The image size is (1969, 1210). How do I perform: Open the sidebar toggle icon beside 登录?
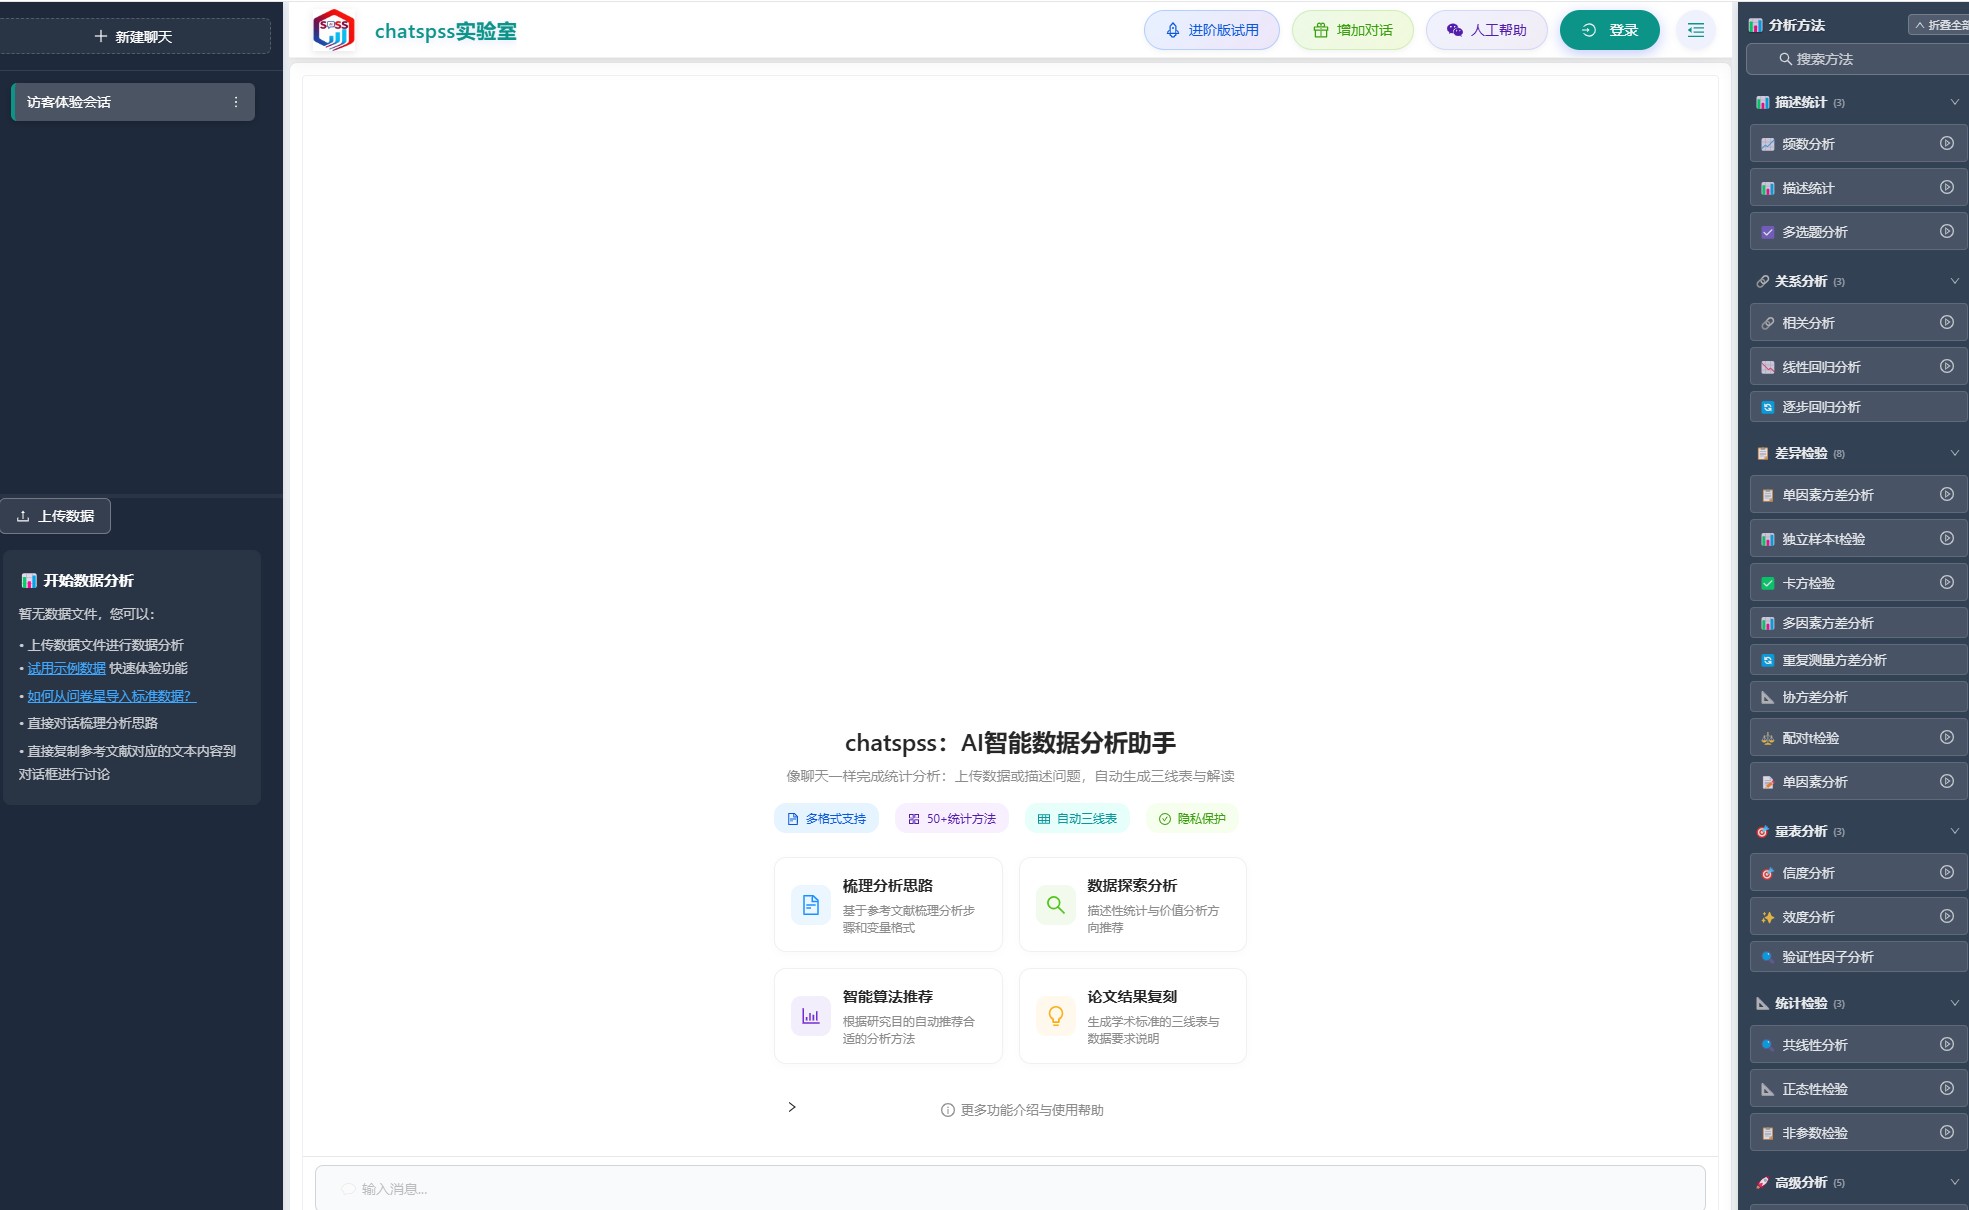click(x=1696, y=30)
